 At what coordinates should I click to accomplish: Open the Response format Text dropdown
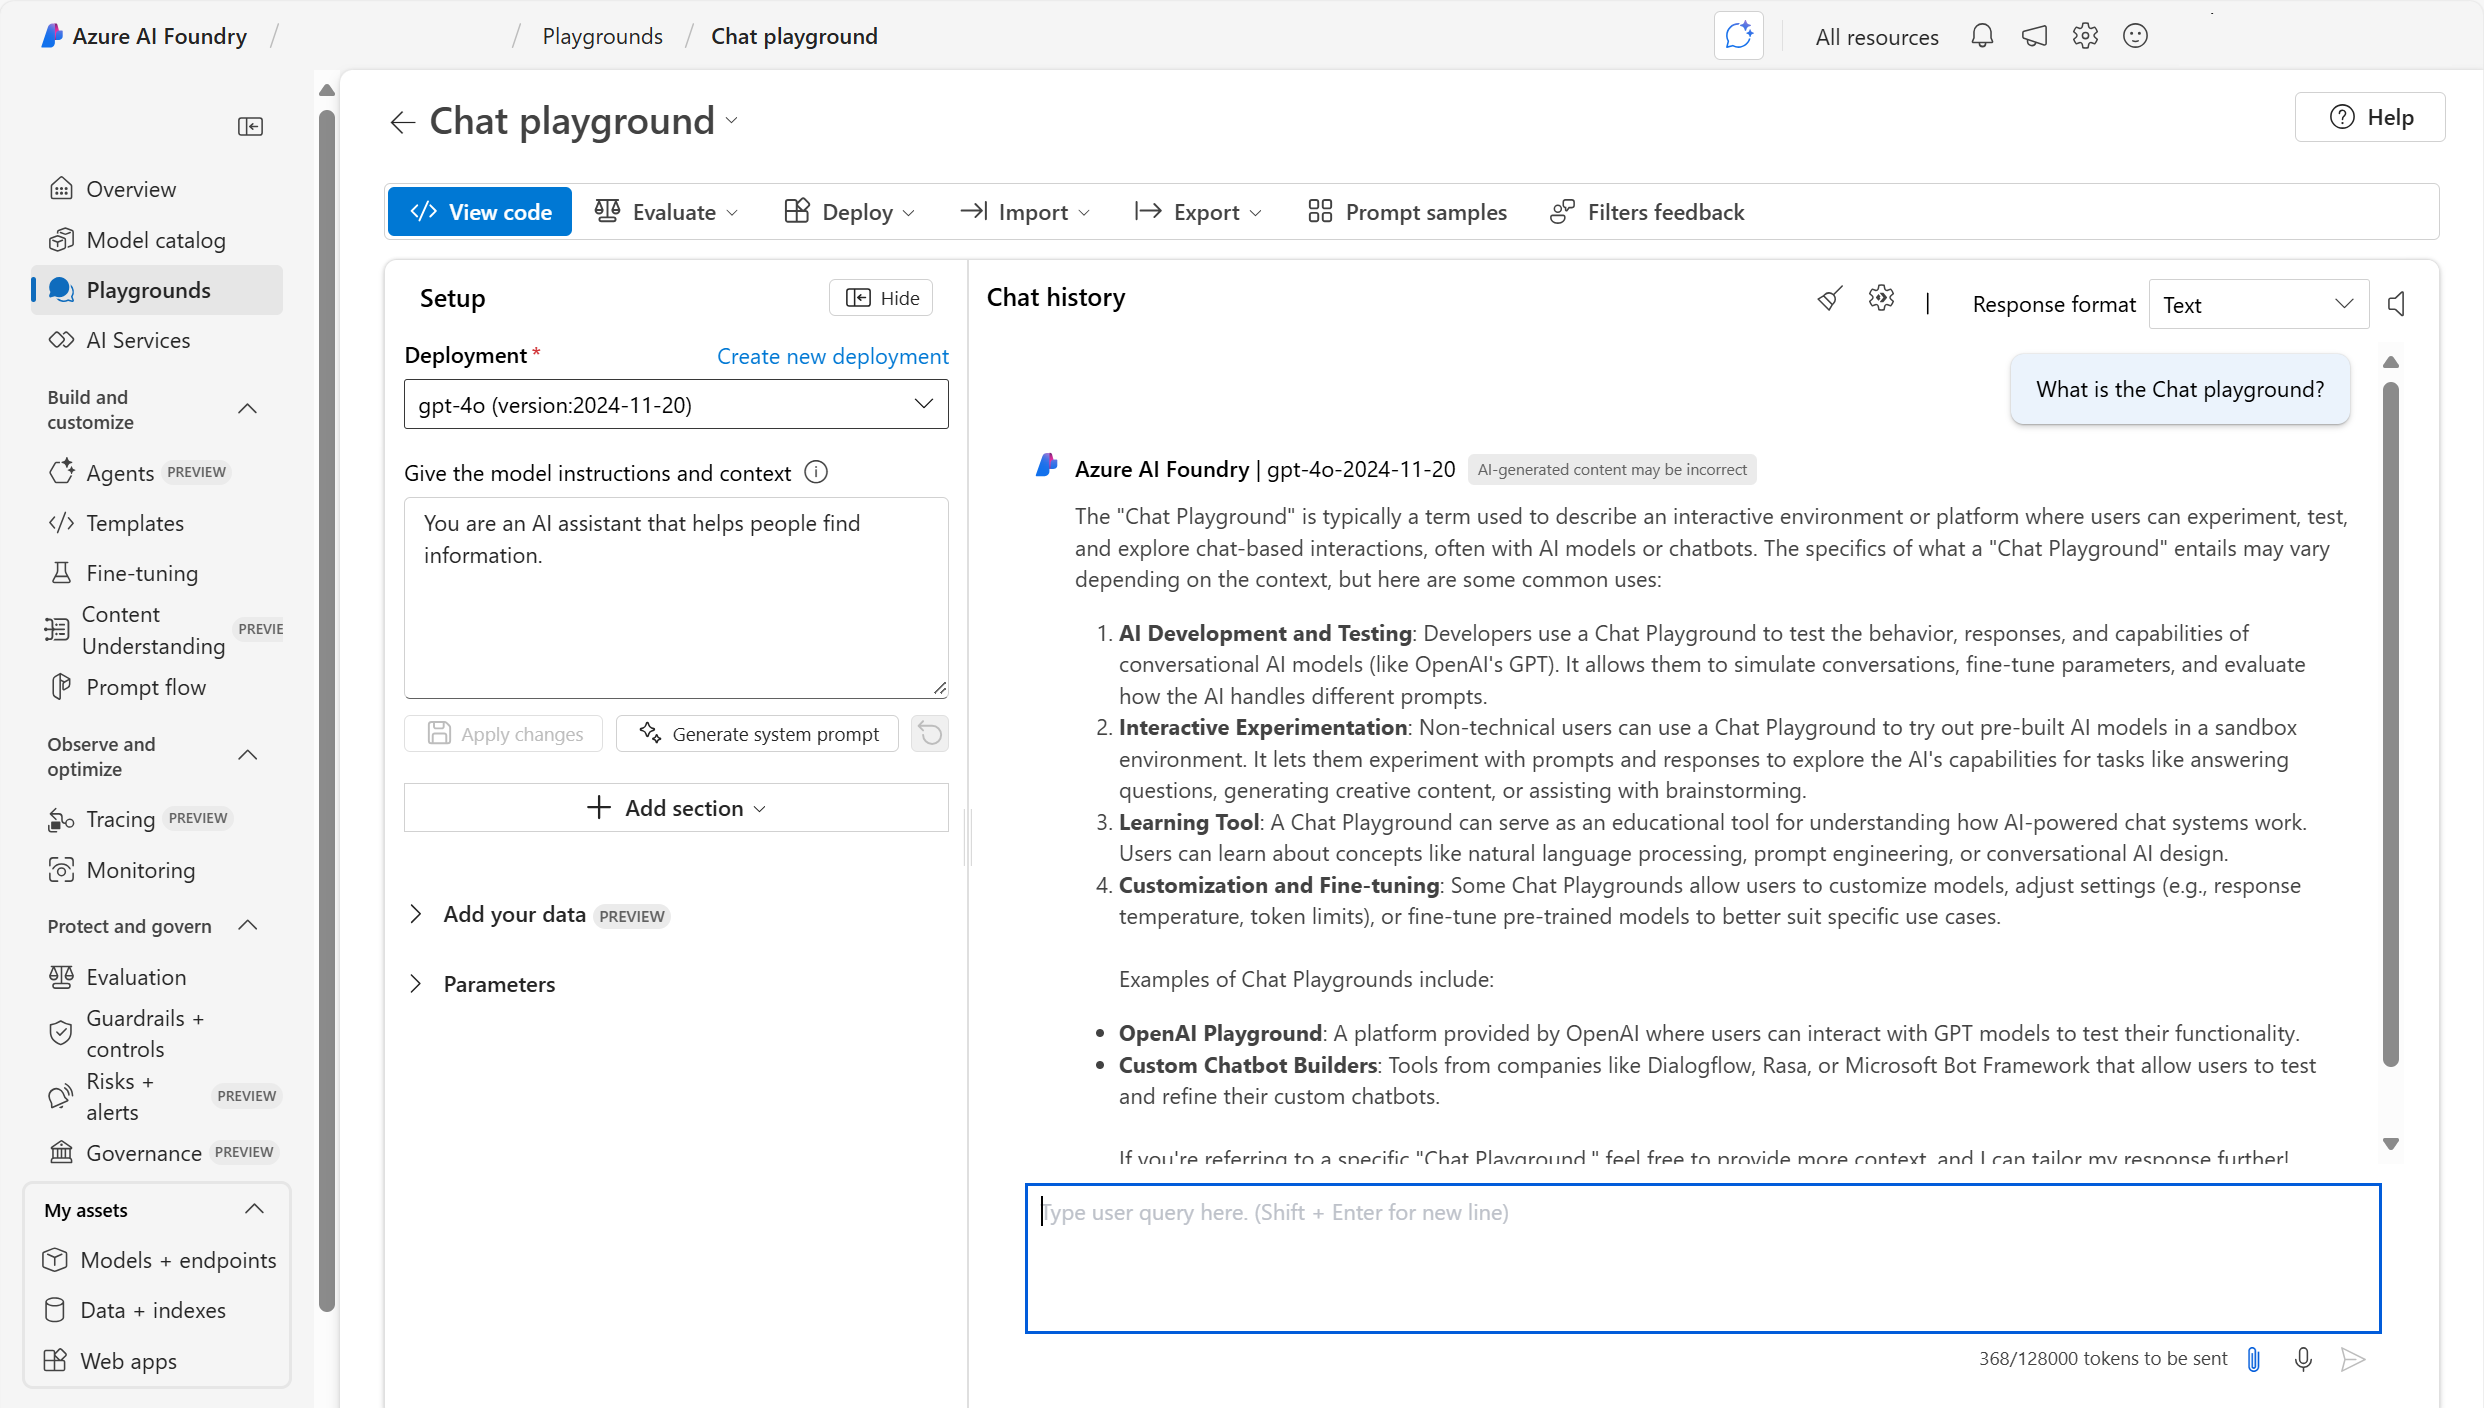(x=2258, y=304)
